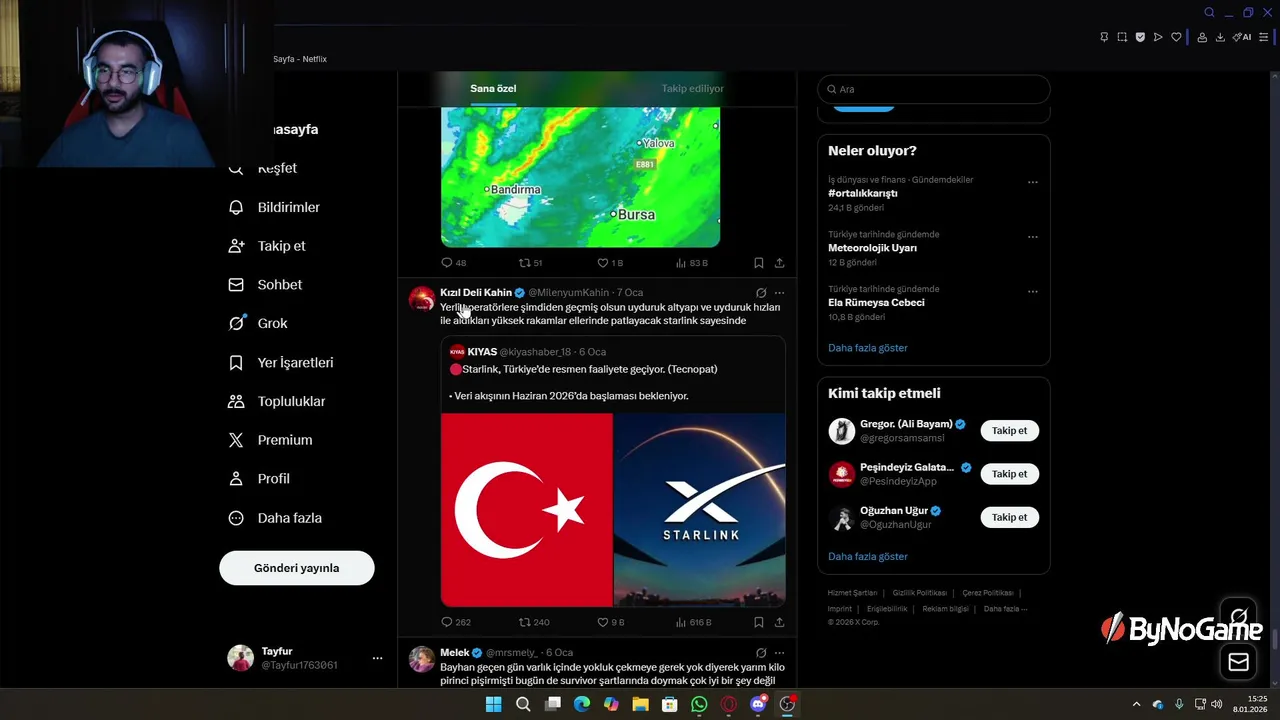Image resolution: width=1280 pixels, height=720 pixels.
Task: Open options for the #ortalıkkarıştı trend
Action: 1033,182
